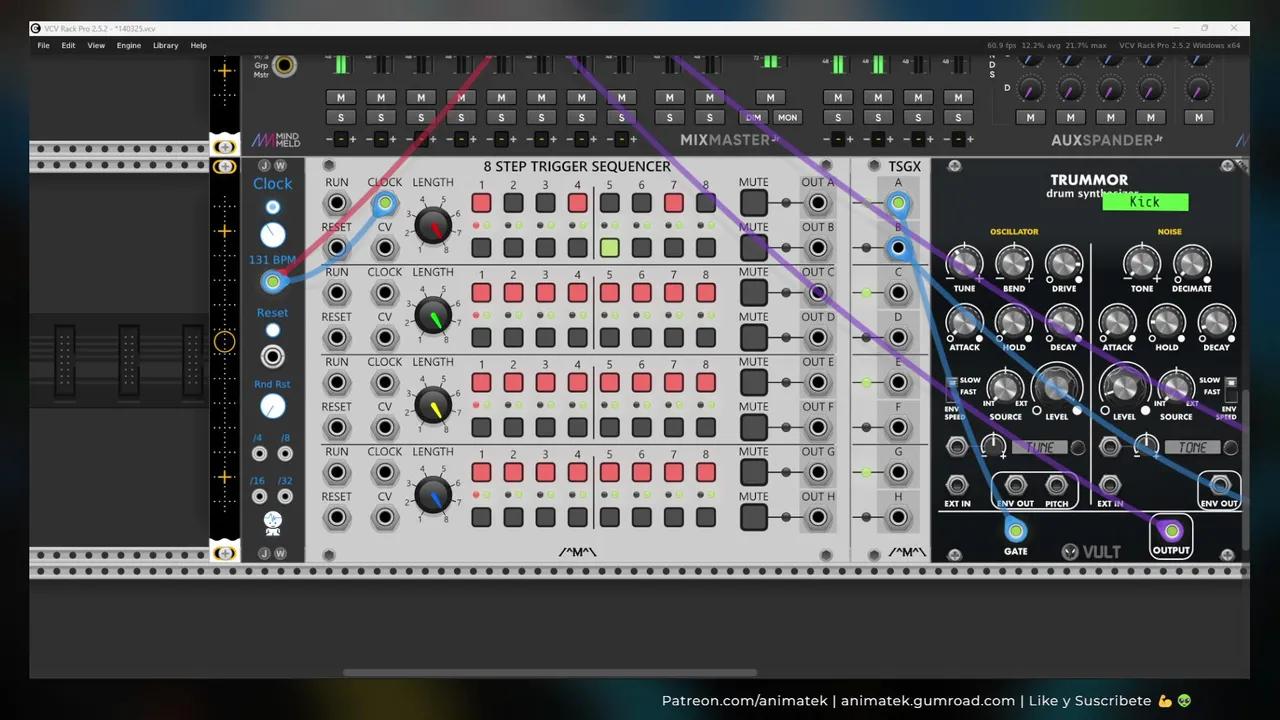The width and height of the screenshot is (1280, 720).
Task: Click the CV jack beside the blue LENGTH knob
Action: pyautogui.click(x=385, y=517)
